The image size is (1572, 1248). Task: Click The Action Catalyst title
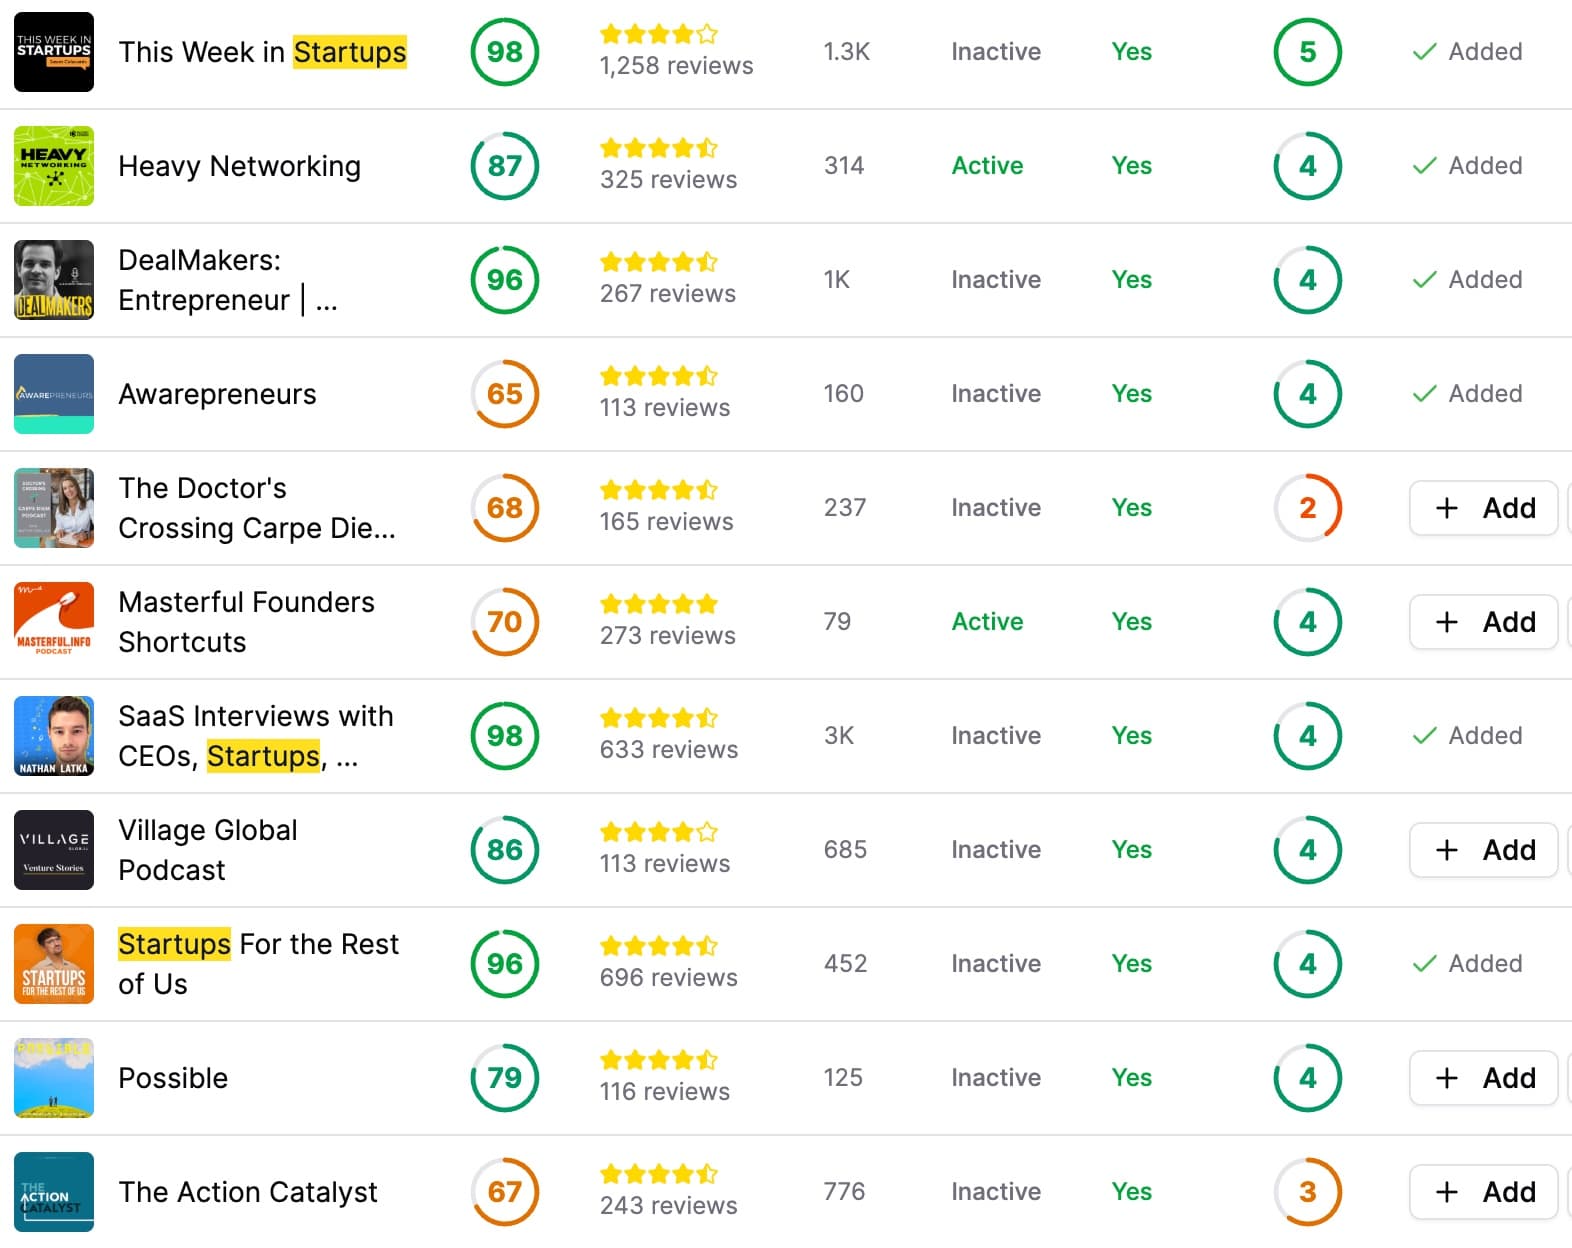248,1192
